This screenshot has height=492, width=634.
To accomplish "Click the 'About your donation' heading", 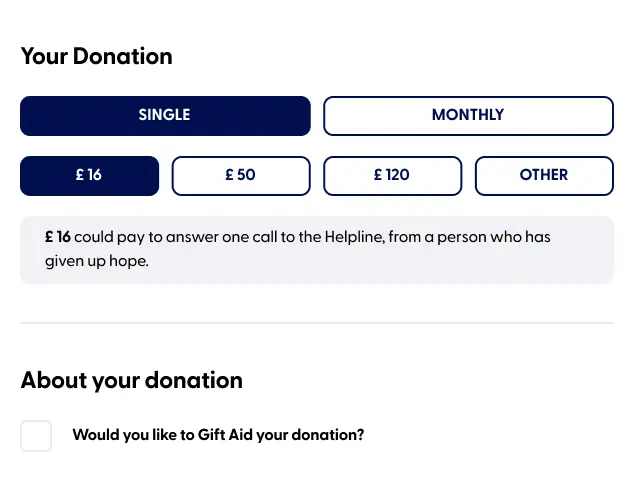I will [131, 380].
